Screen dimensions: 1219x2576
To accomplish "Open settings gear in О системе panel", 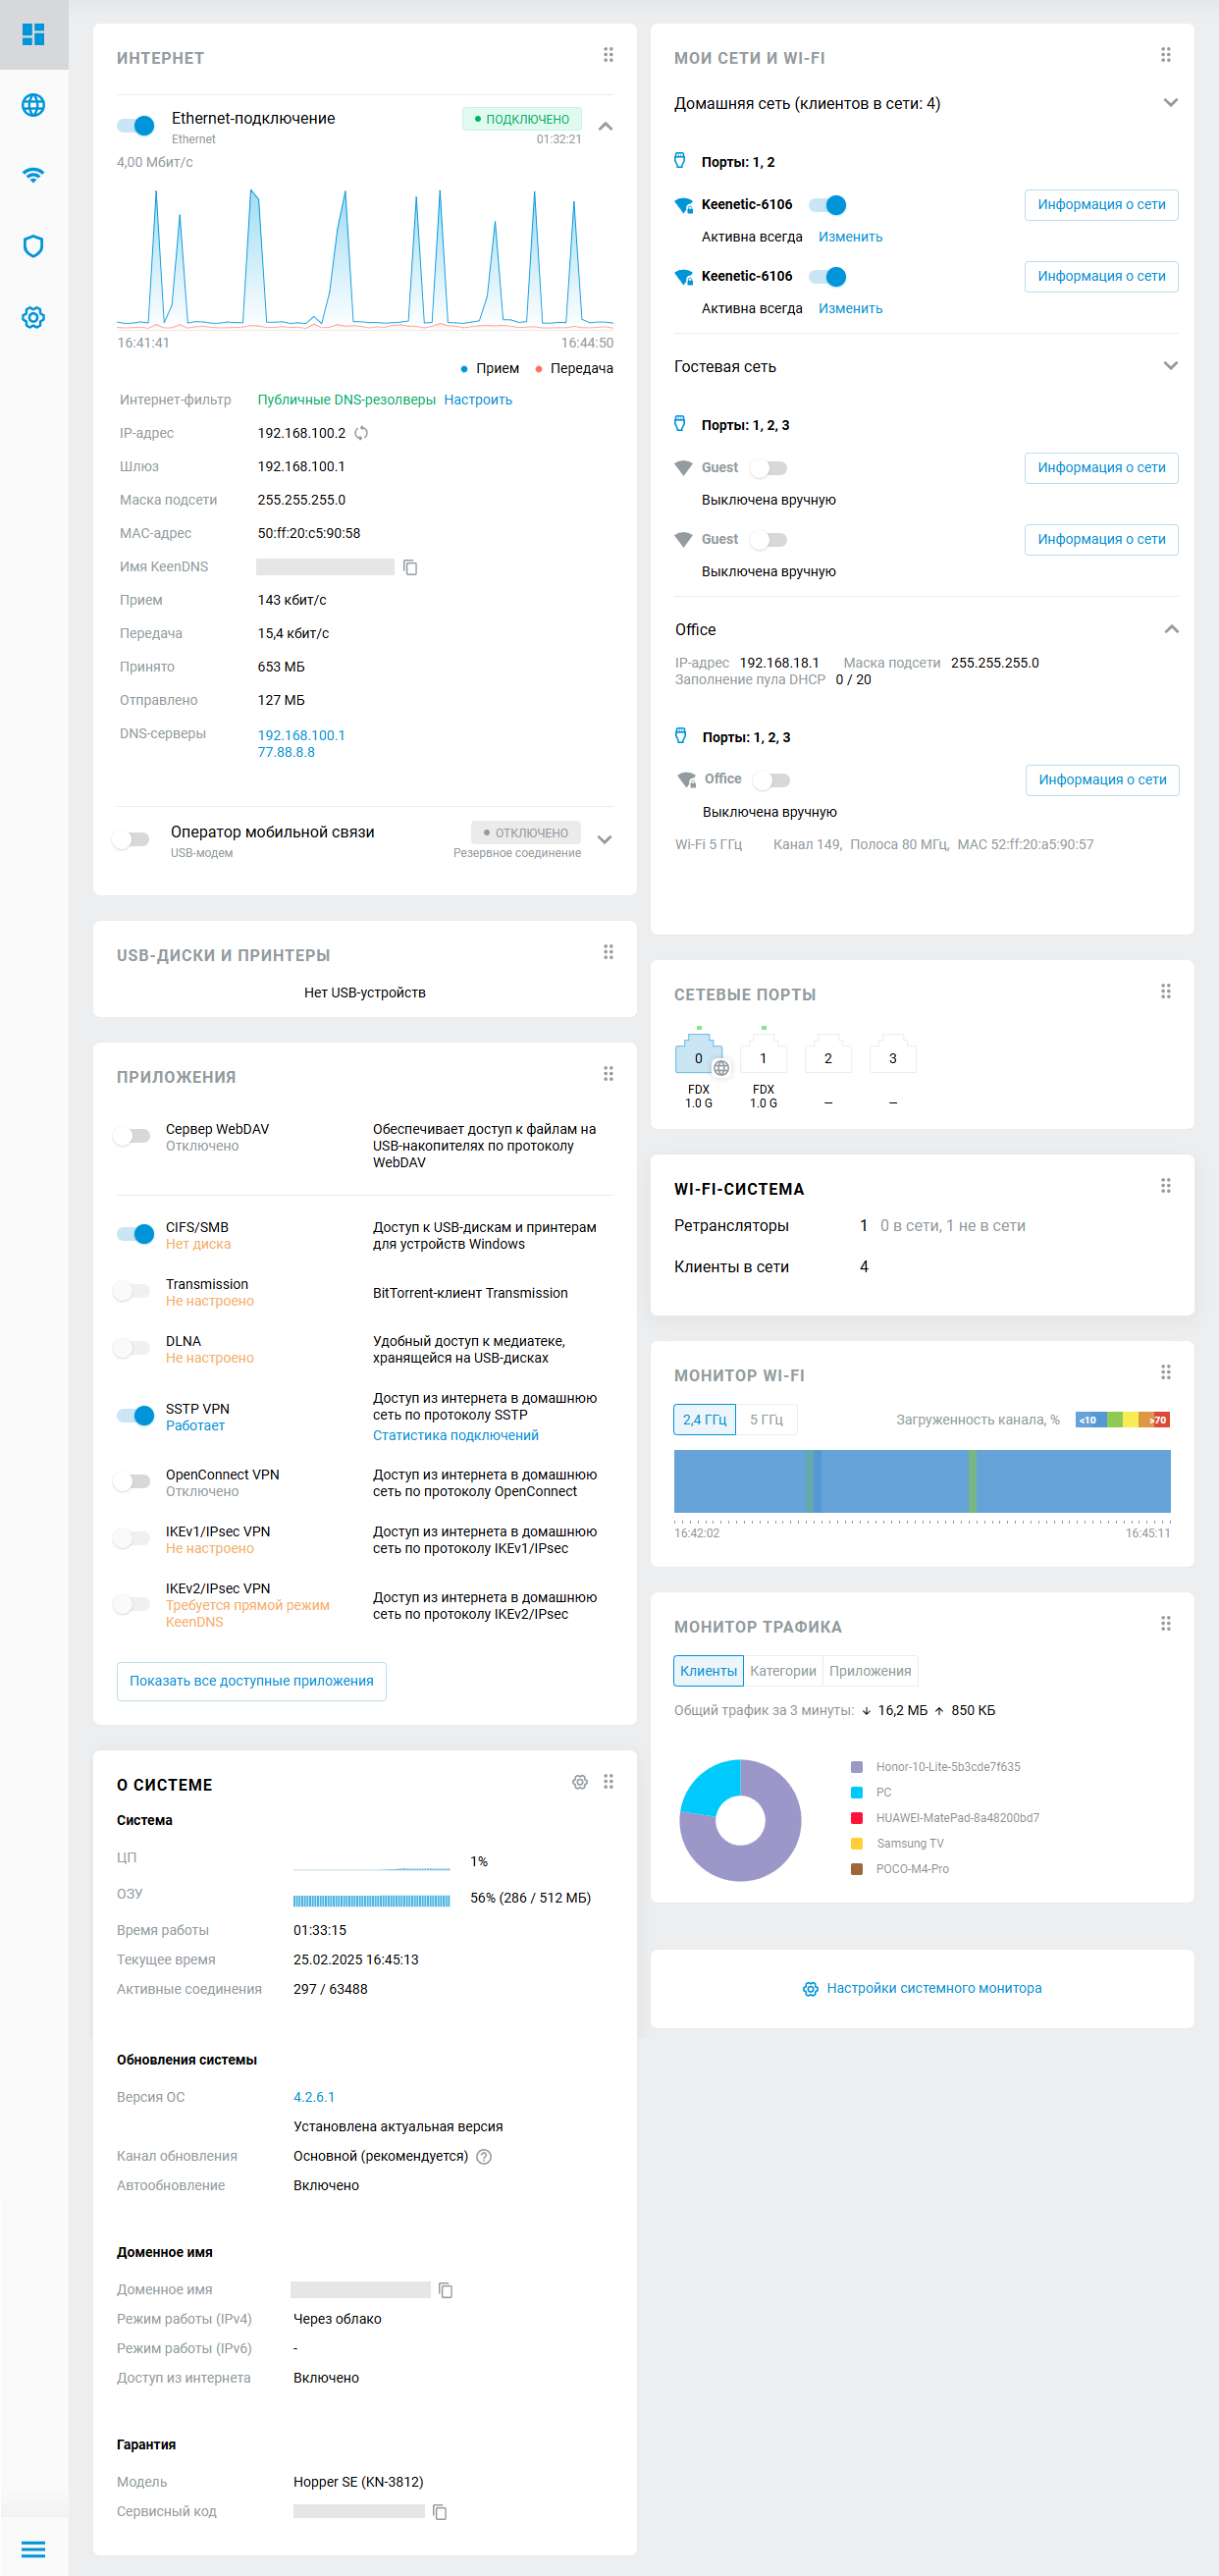I will [x=579, y=1782].
